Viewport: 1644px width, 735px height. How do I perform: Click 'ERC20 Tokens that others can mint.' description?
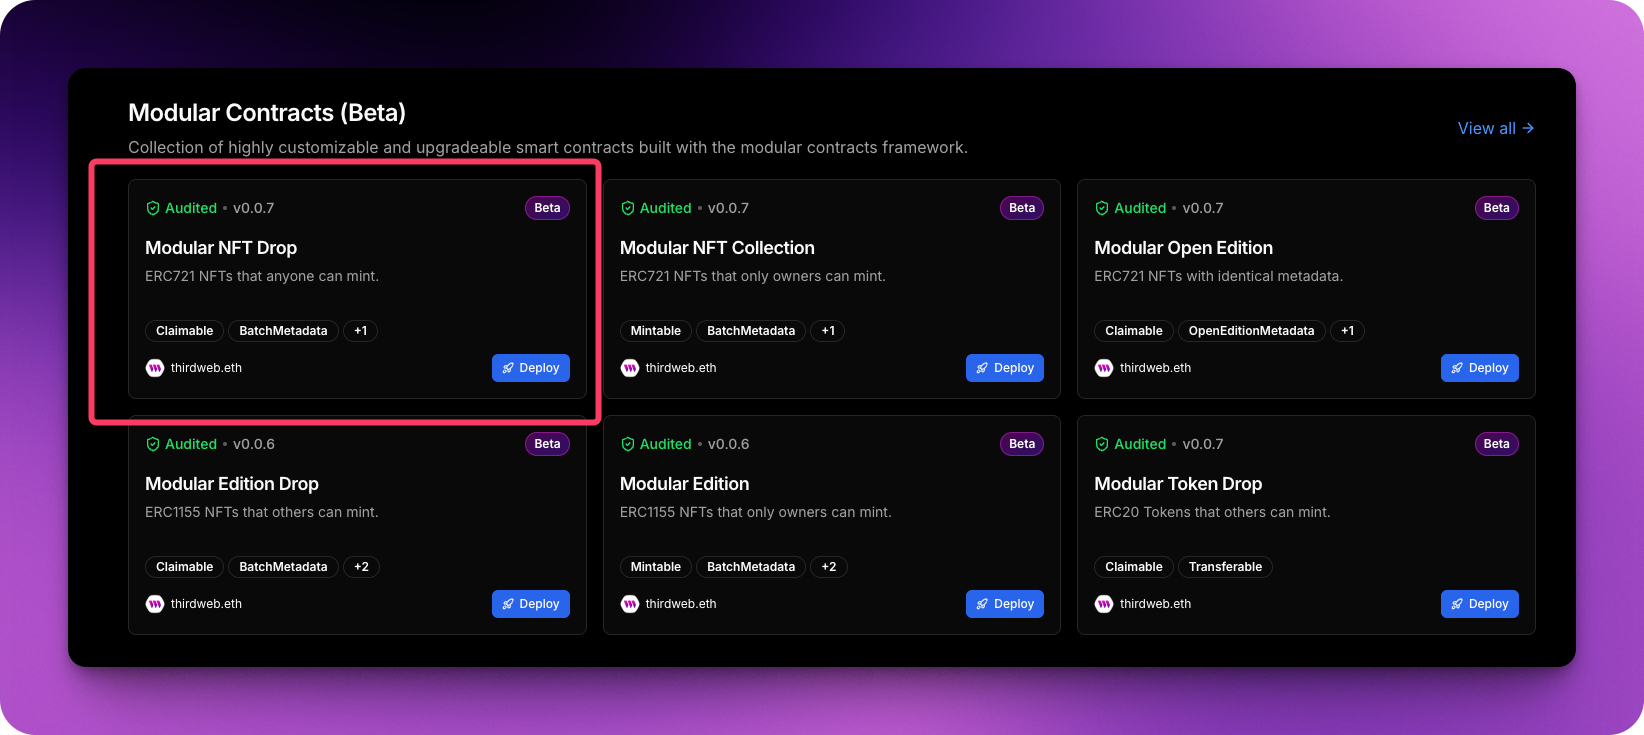1212,512
